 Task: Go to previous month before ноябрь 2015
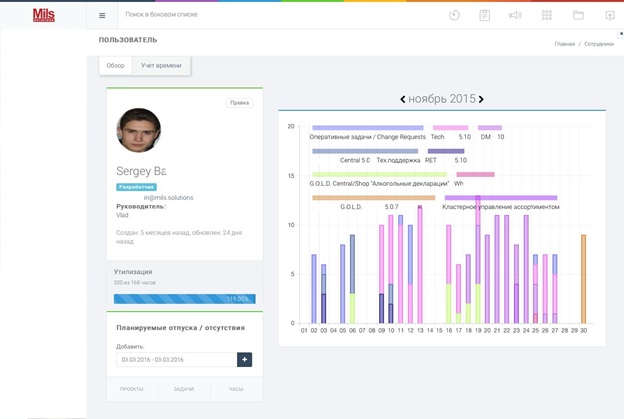pyautogui.click(x=403, y=99)
